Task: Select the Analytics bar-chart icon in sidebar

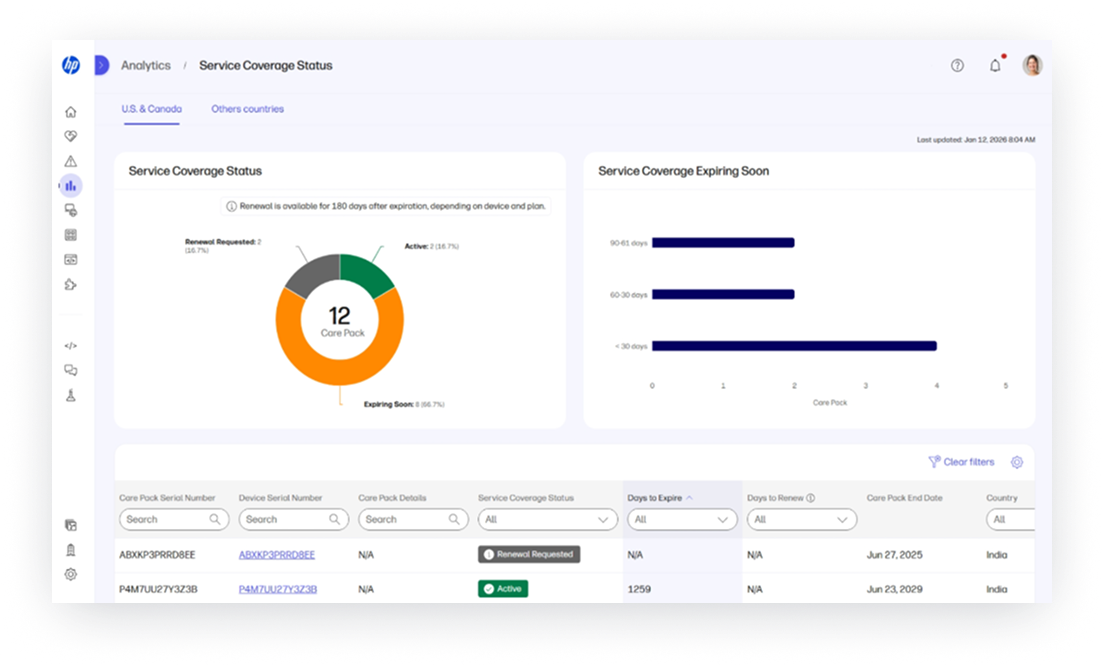Action: 70,185
